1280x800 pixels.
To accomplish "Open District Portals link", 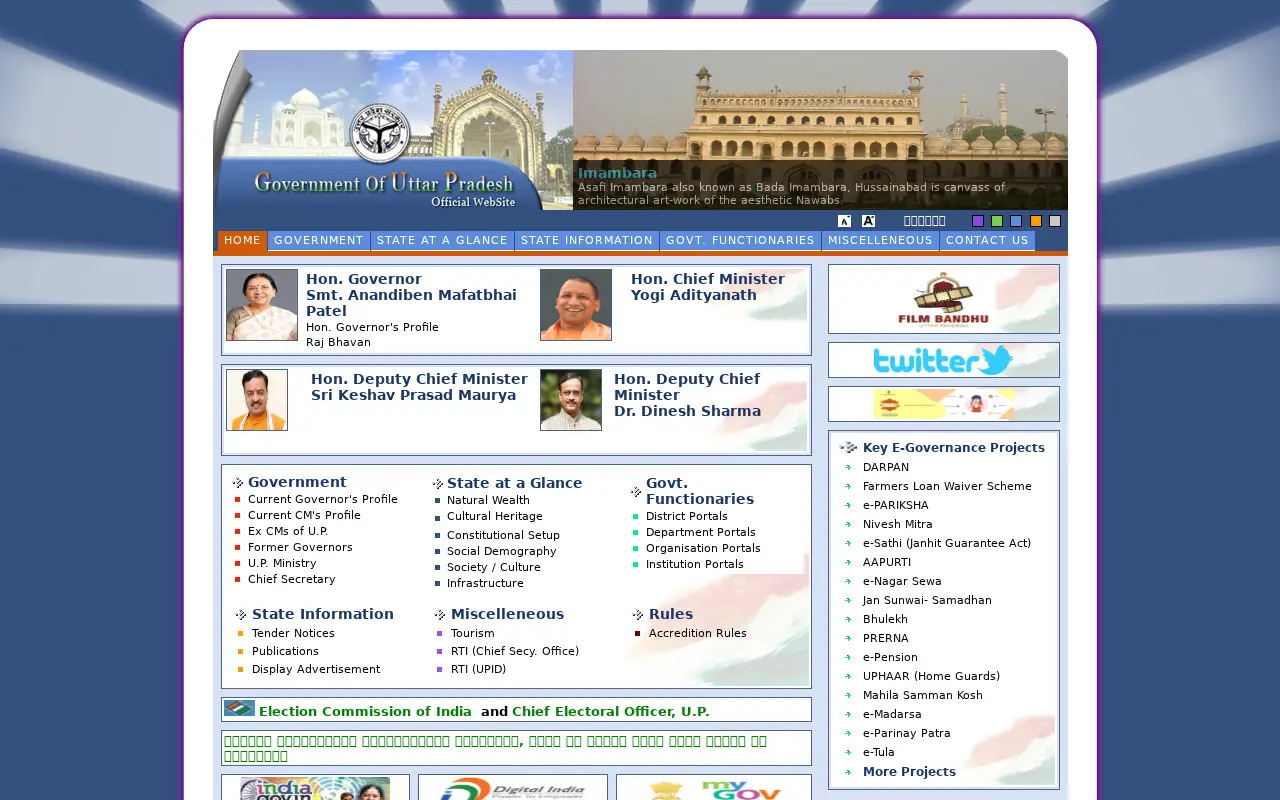I will [x=687, y=516].
